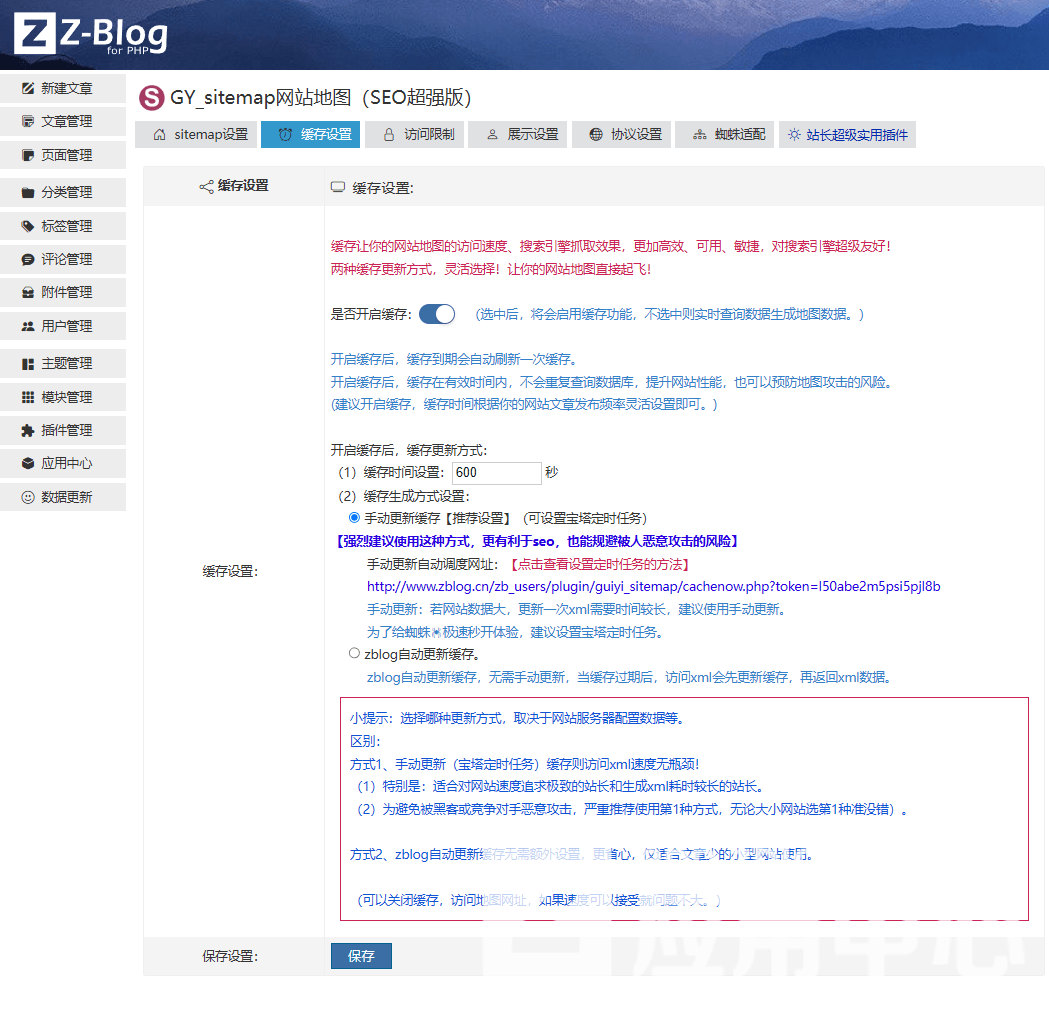Click the app center cube icon

coord(28,463)
